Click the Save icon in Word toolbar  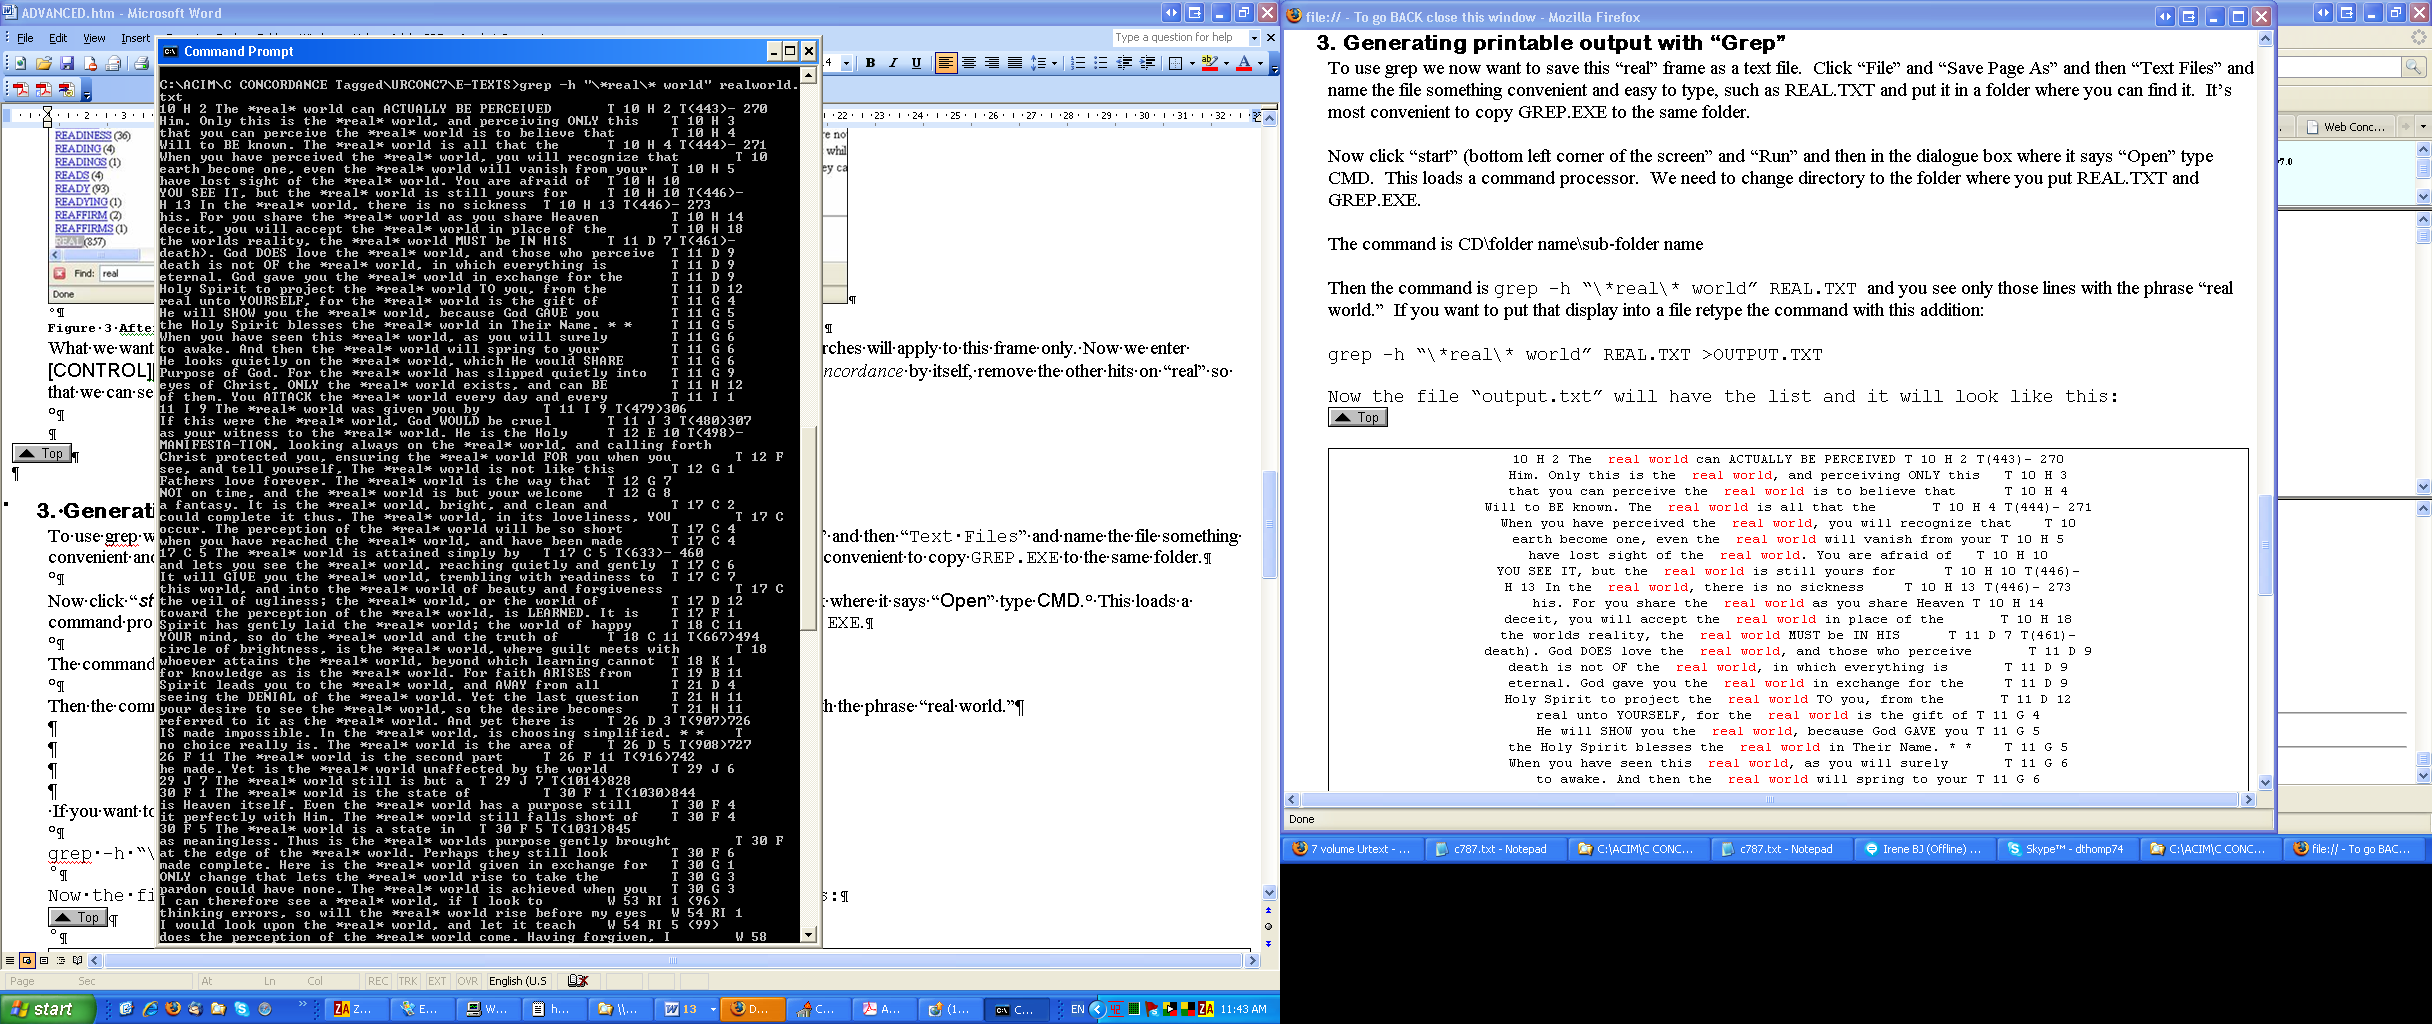[67, 63]
